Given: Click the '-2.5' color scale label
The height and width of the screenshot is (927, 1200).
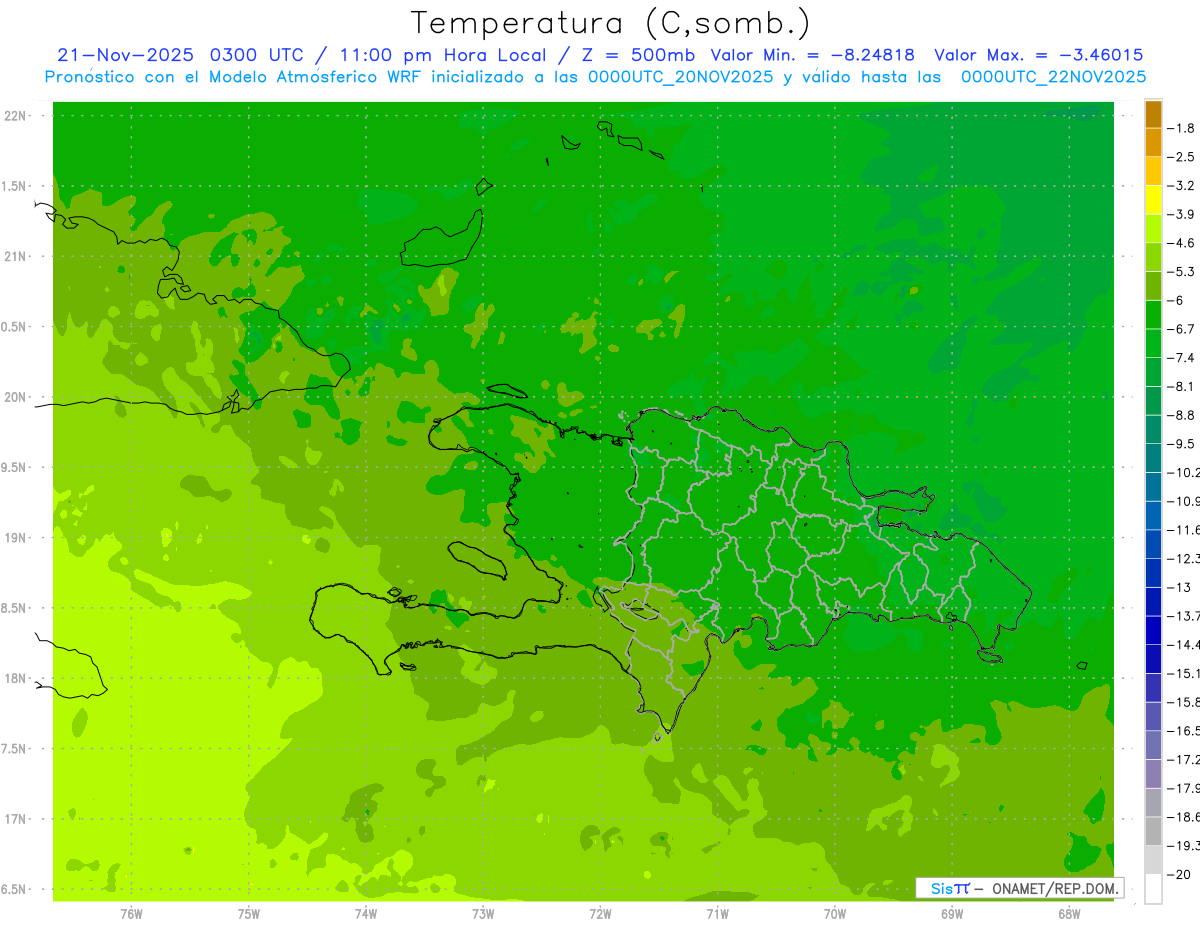Looking at the screenshot, I should pyautogui.click(x=1181, y=157).
